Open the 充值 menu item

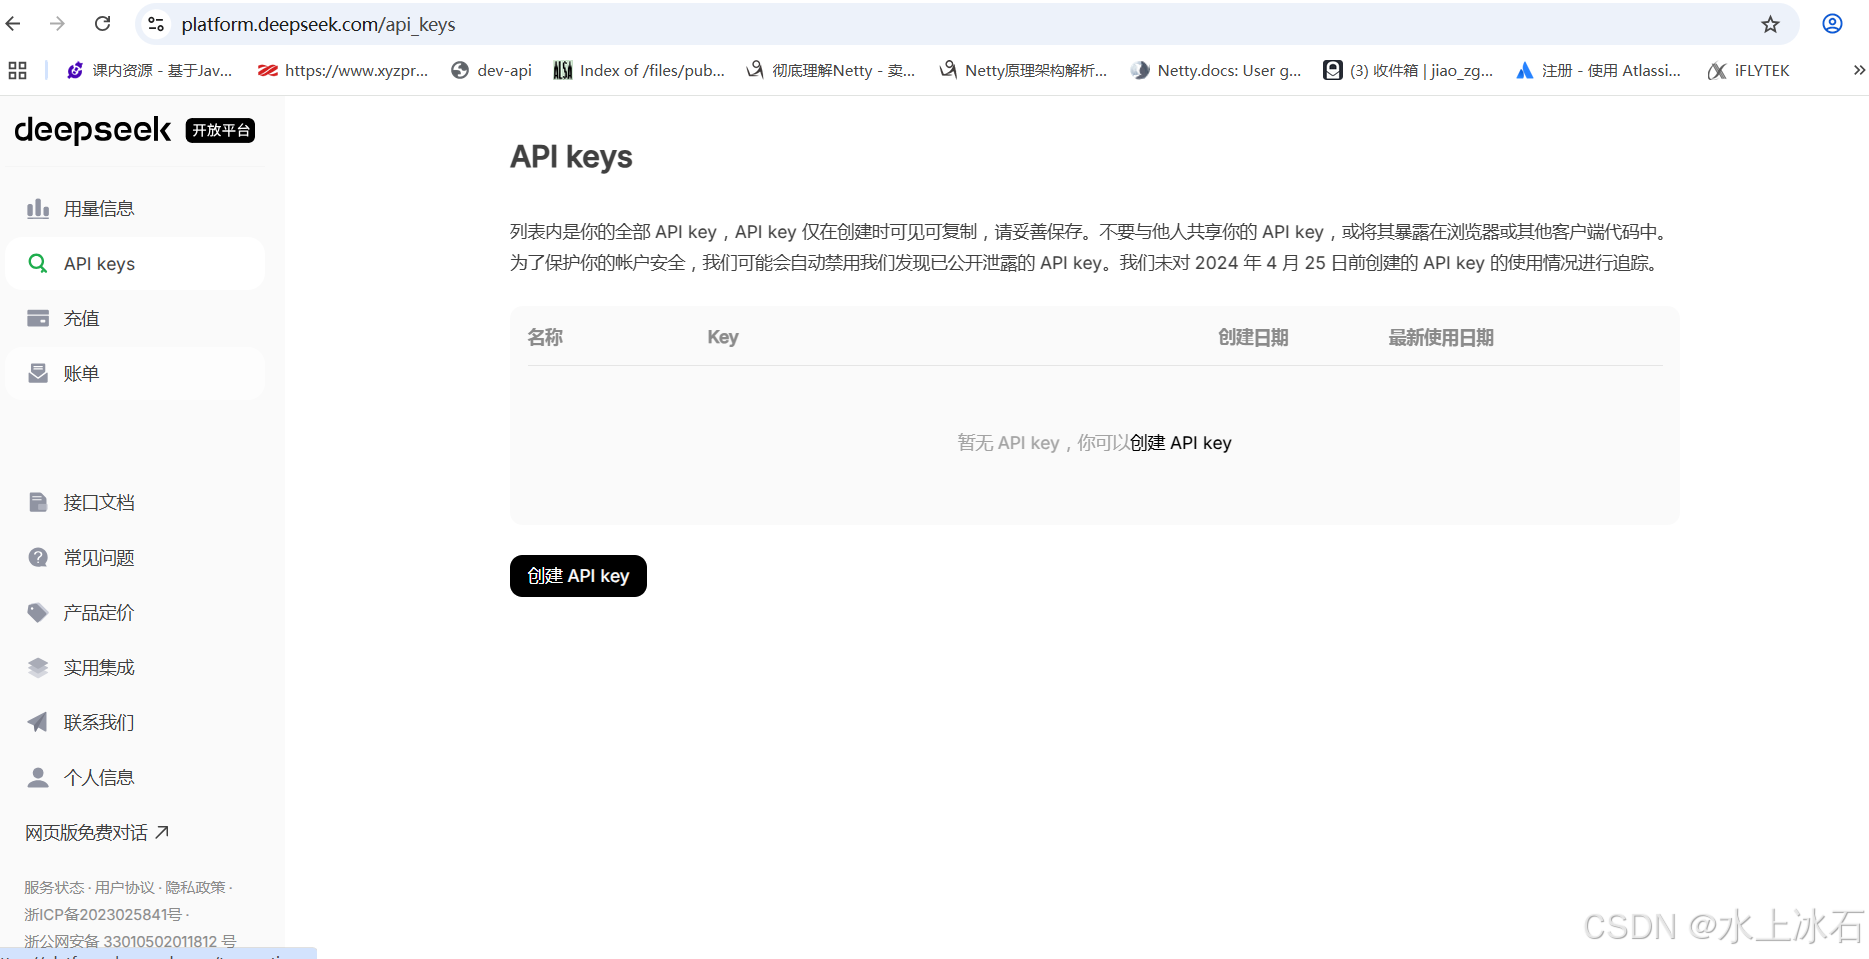point(135,318)
